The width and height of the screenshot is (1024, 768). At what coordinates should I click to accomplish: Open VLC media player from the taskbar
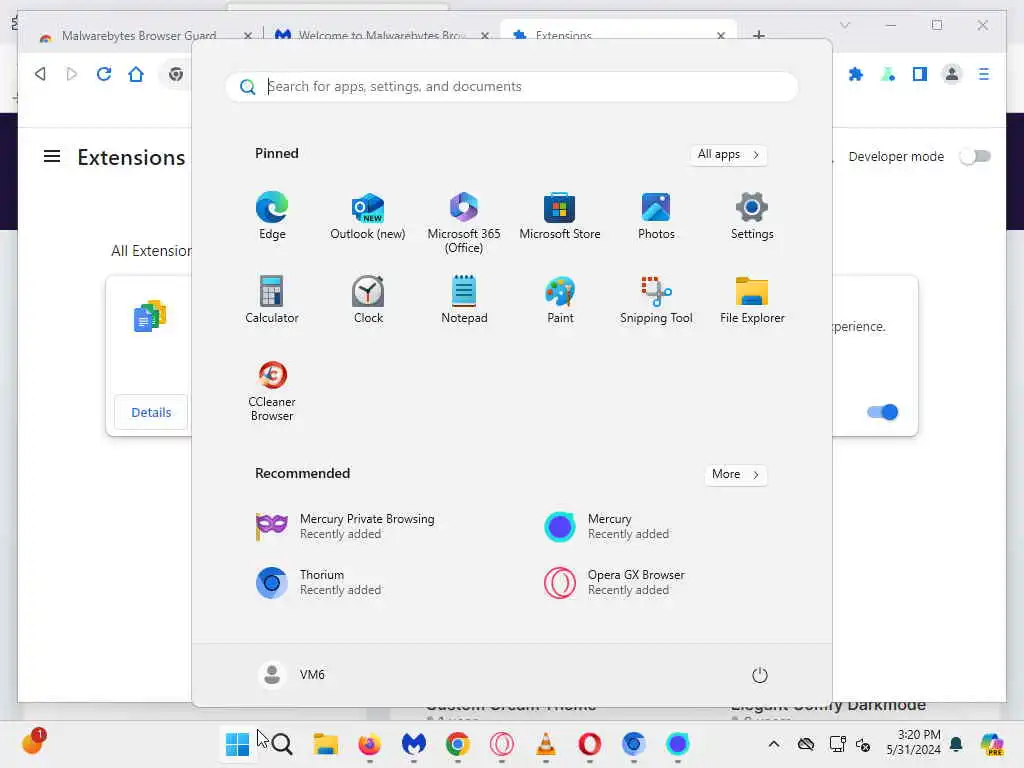546,744
